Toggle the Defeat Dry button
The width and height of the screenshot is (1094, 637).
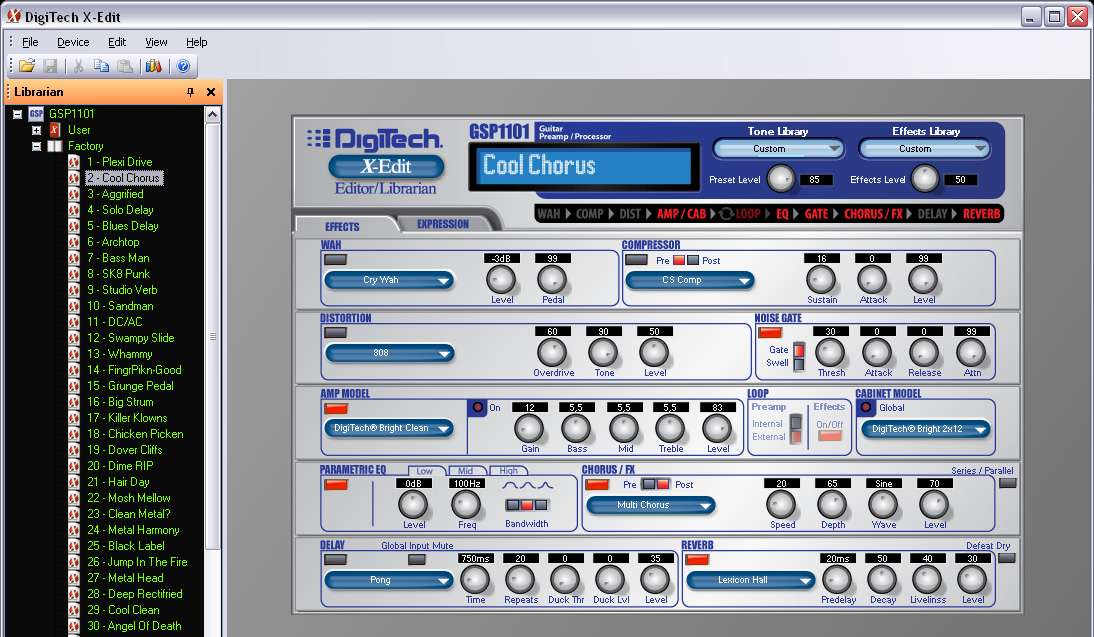(1006, 558)
